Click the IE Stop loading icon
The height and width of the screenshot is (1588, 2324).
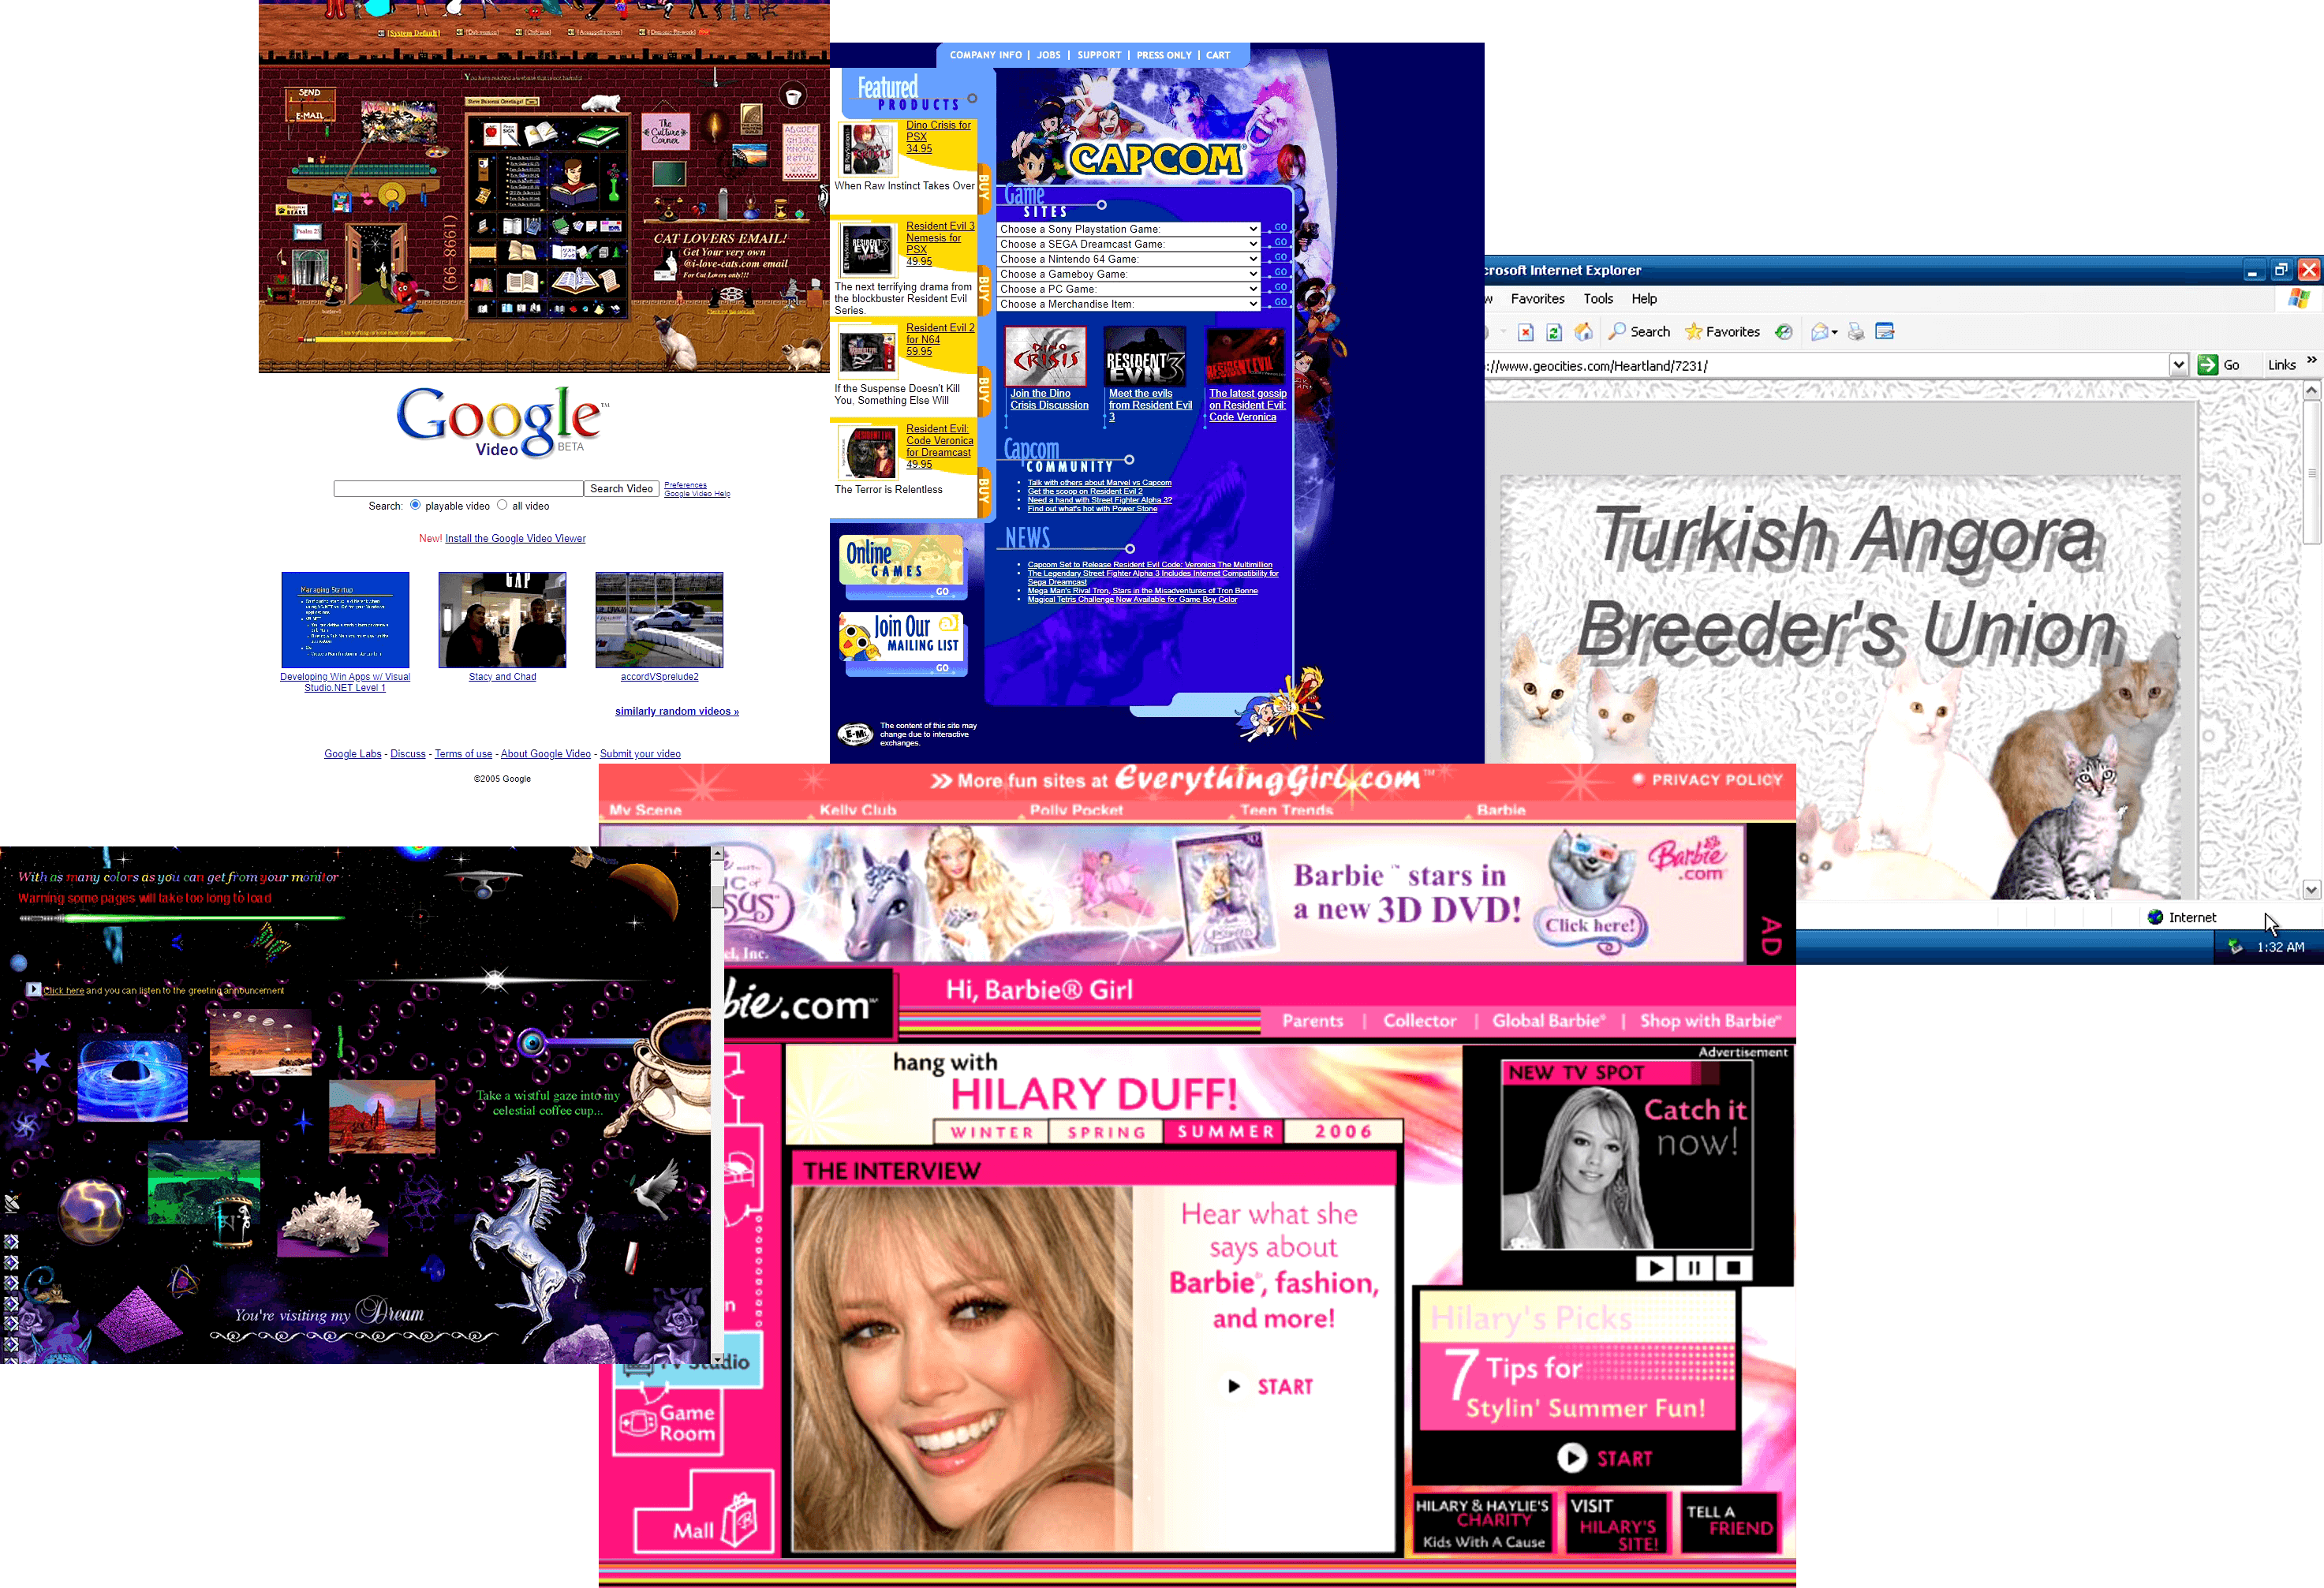click(x=1525, y=333)
